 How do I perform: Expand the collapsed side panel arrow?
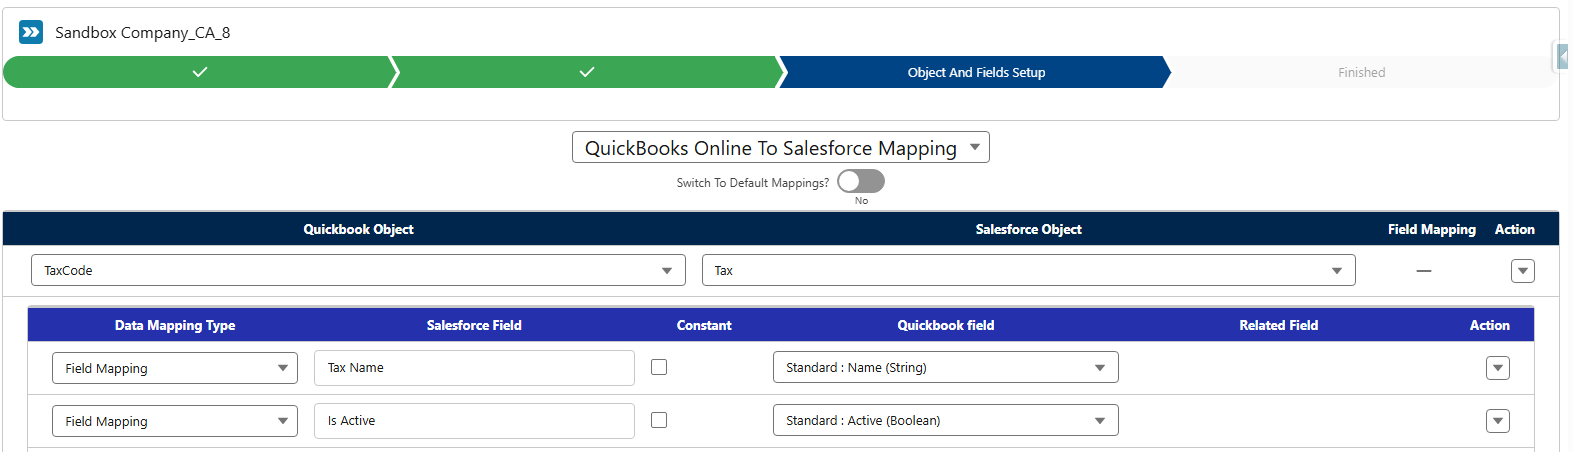pyautogui.click(x=1562, y=57)
